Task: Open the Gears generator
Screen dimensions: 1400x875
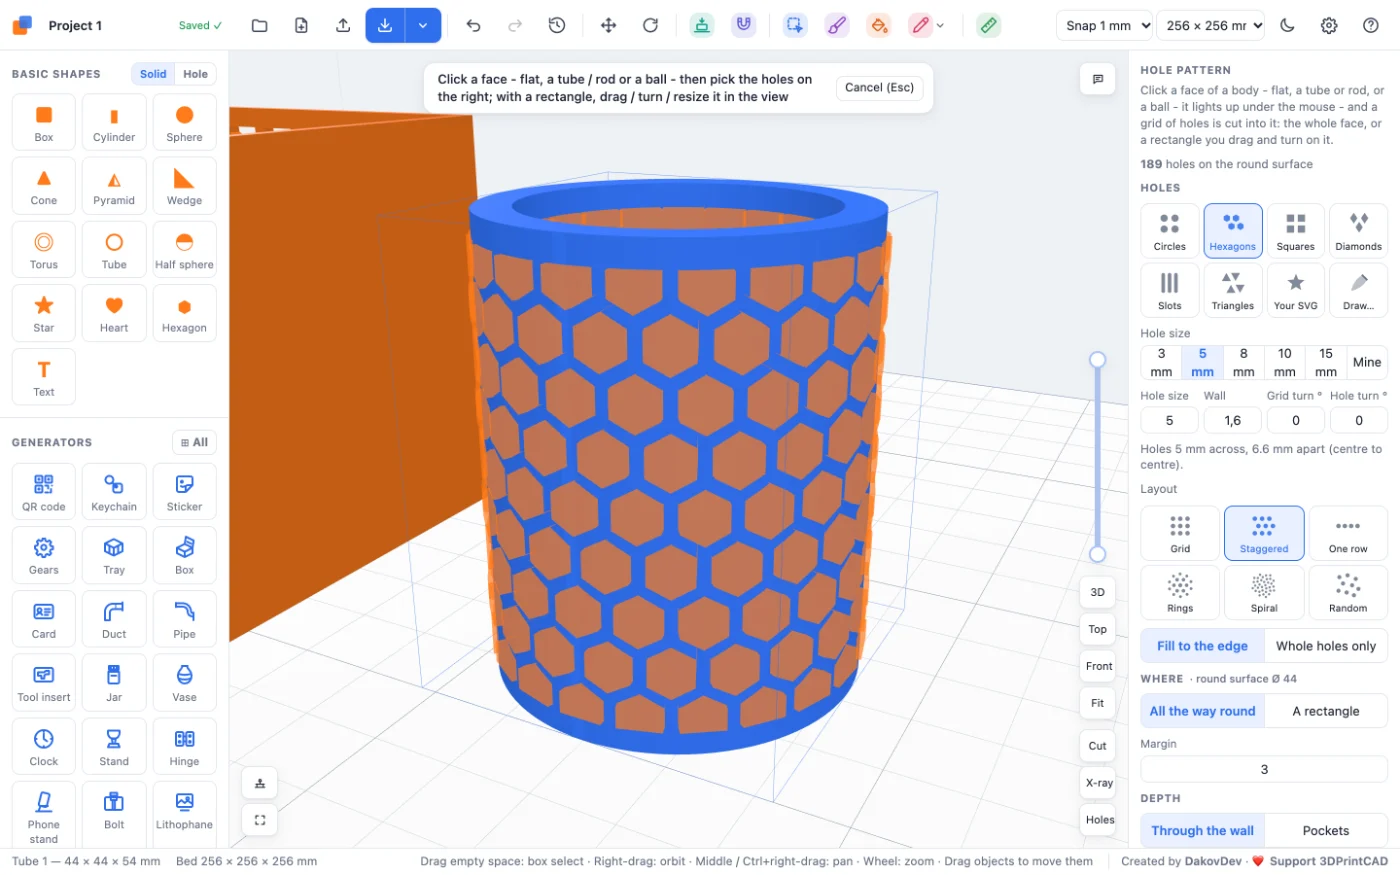Action: (44, 556)
